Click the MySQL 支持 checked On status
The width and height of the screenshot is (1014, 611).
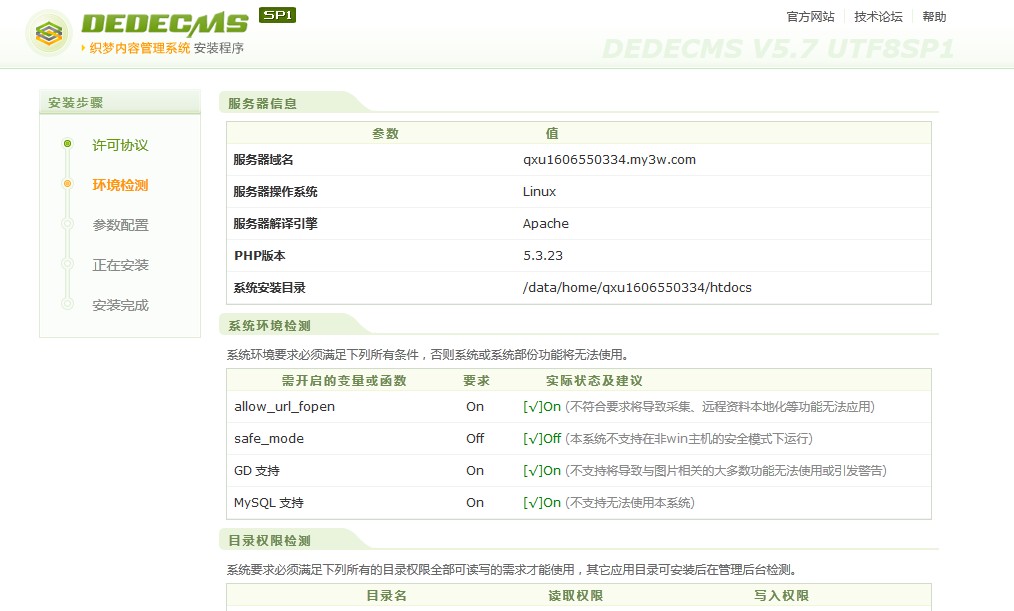[542, 503]
